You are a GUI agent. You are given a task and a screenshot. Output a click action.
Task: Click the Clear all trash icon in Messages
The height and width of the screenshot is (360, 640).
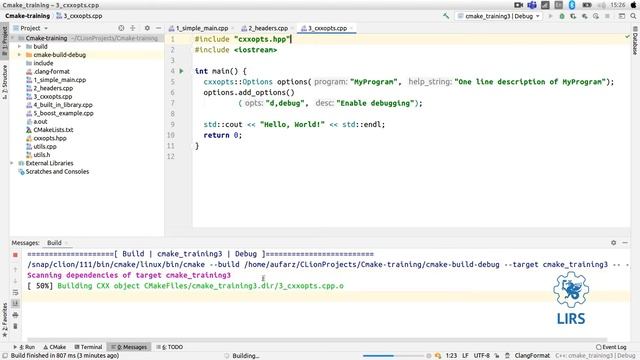16,326
